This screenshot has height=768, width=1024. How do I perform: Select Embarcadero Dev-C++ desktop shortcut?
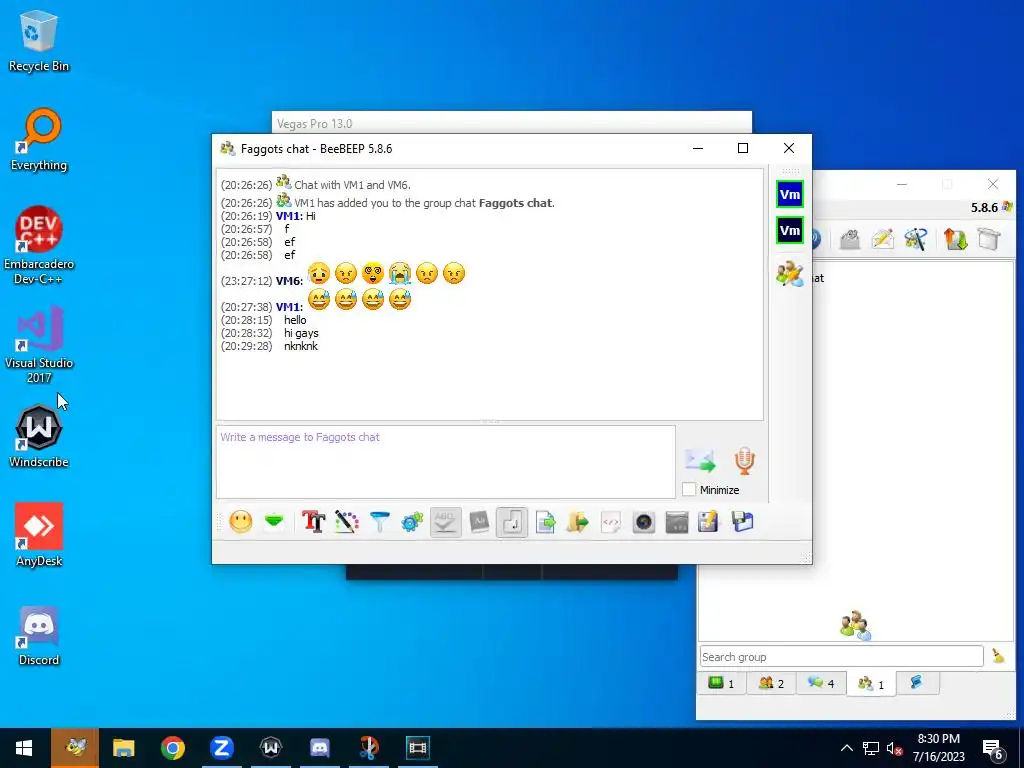click(39, 246)
